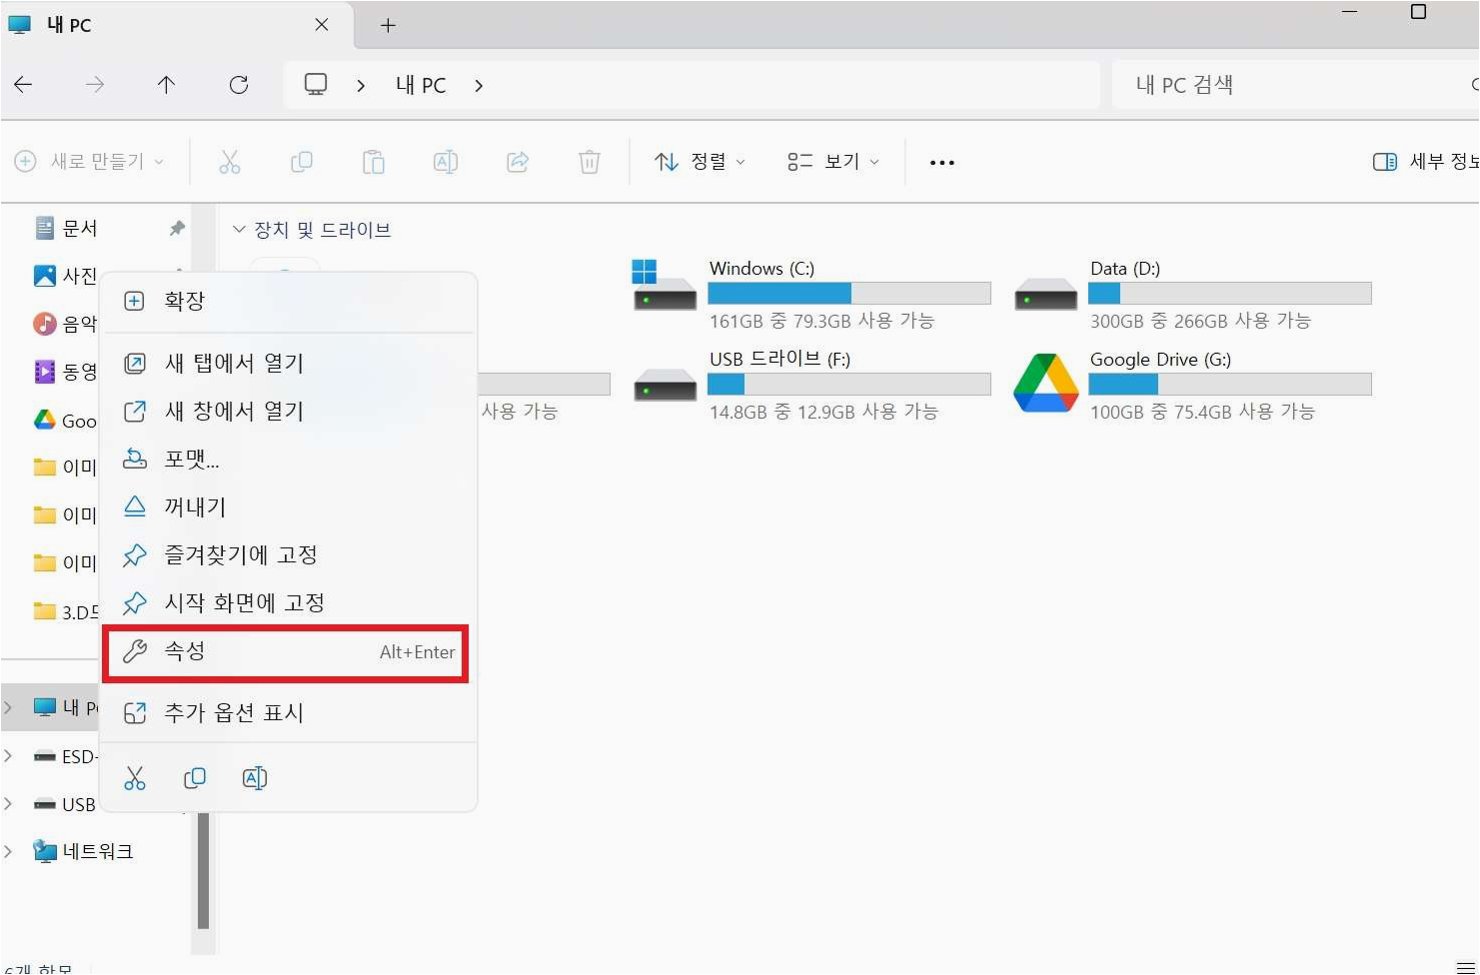Click the toolbar Cut scissors icon
This screenshot has height=975, width=1480.
pos(230,162)
